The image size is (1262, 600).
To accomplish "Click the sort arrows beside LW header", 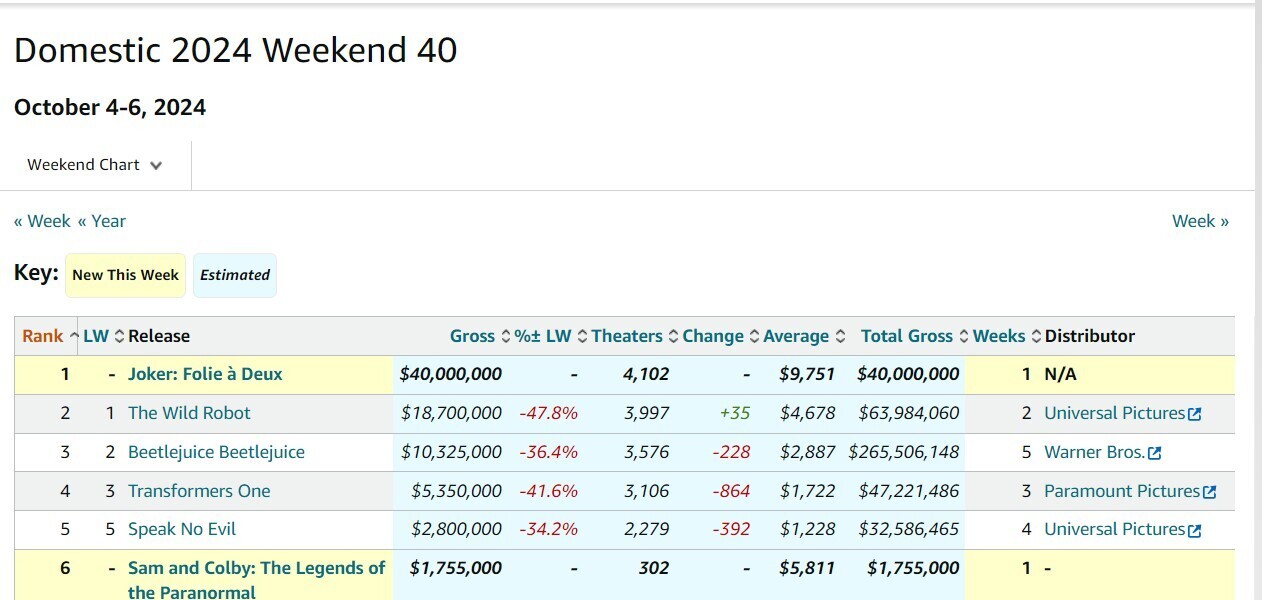I will (120, 336).
